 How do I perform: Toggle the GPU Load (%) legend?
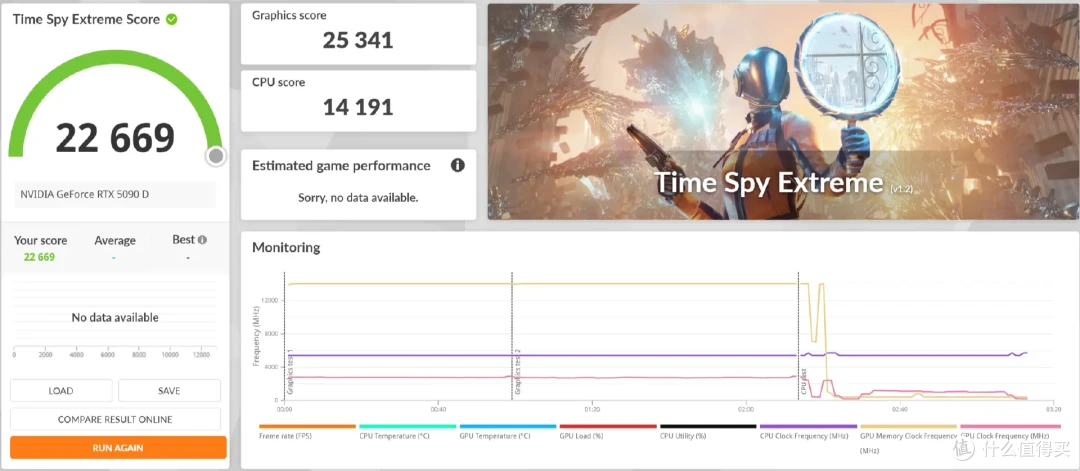click(608, 432)
